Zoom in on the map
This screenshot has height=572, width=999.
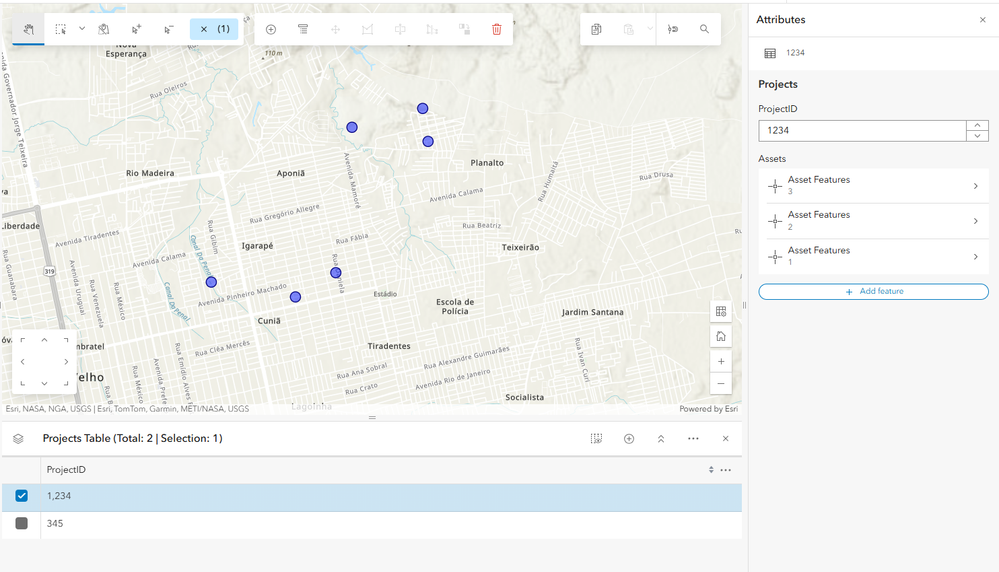(721, 360)
